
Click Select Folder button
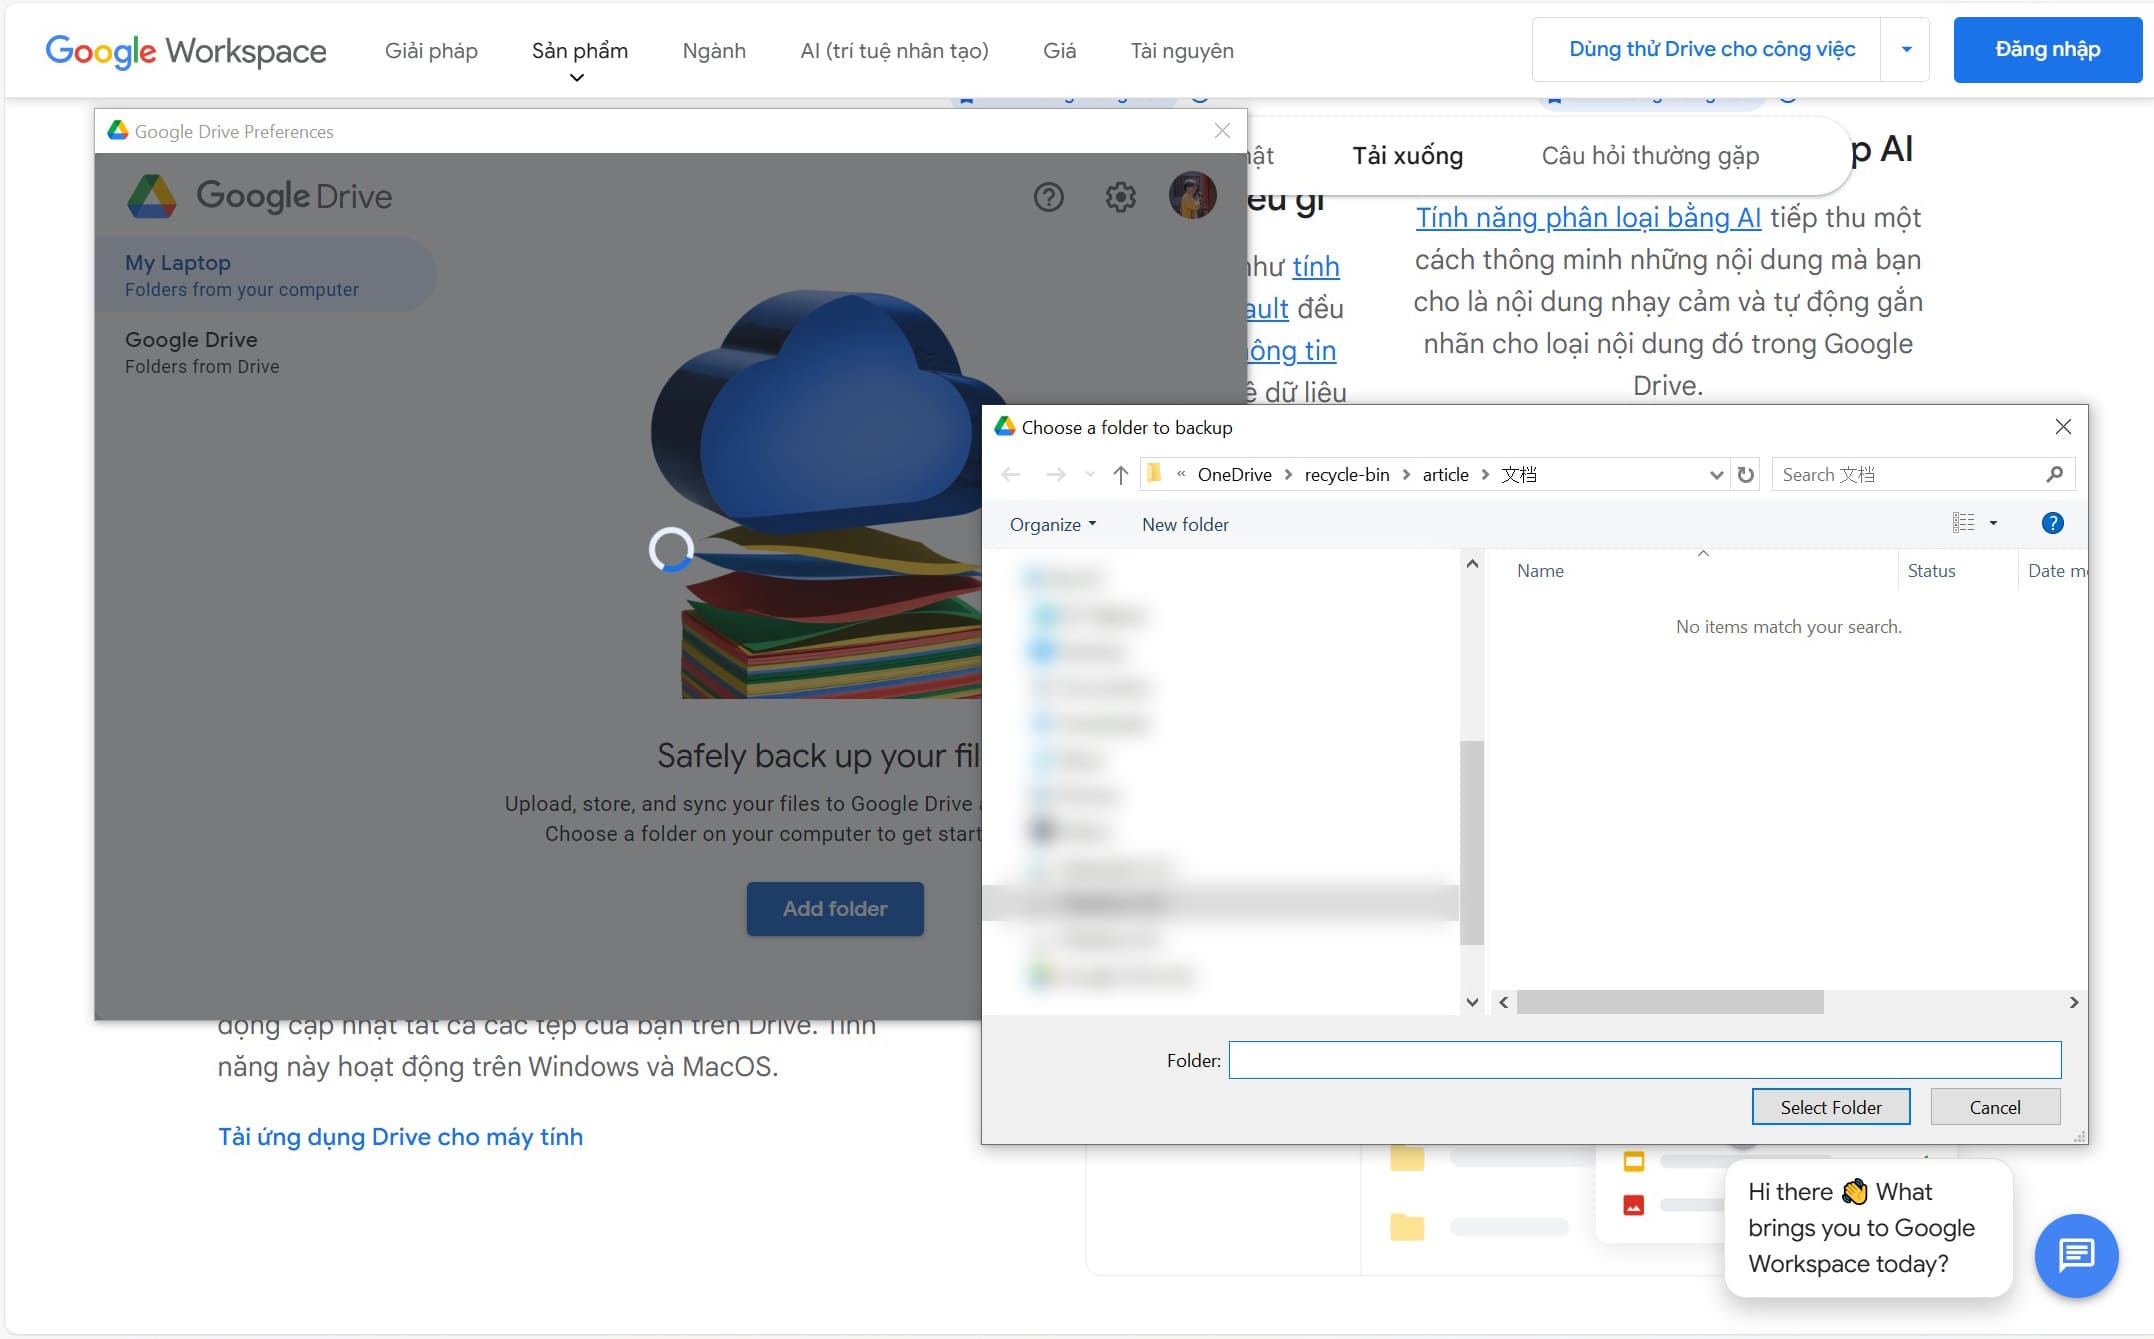point(1830,1107)
